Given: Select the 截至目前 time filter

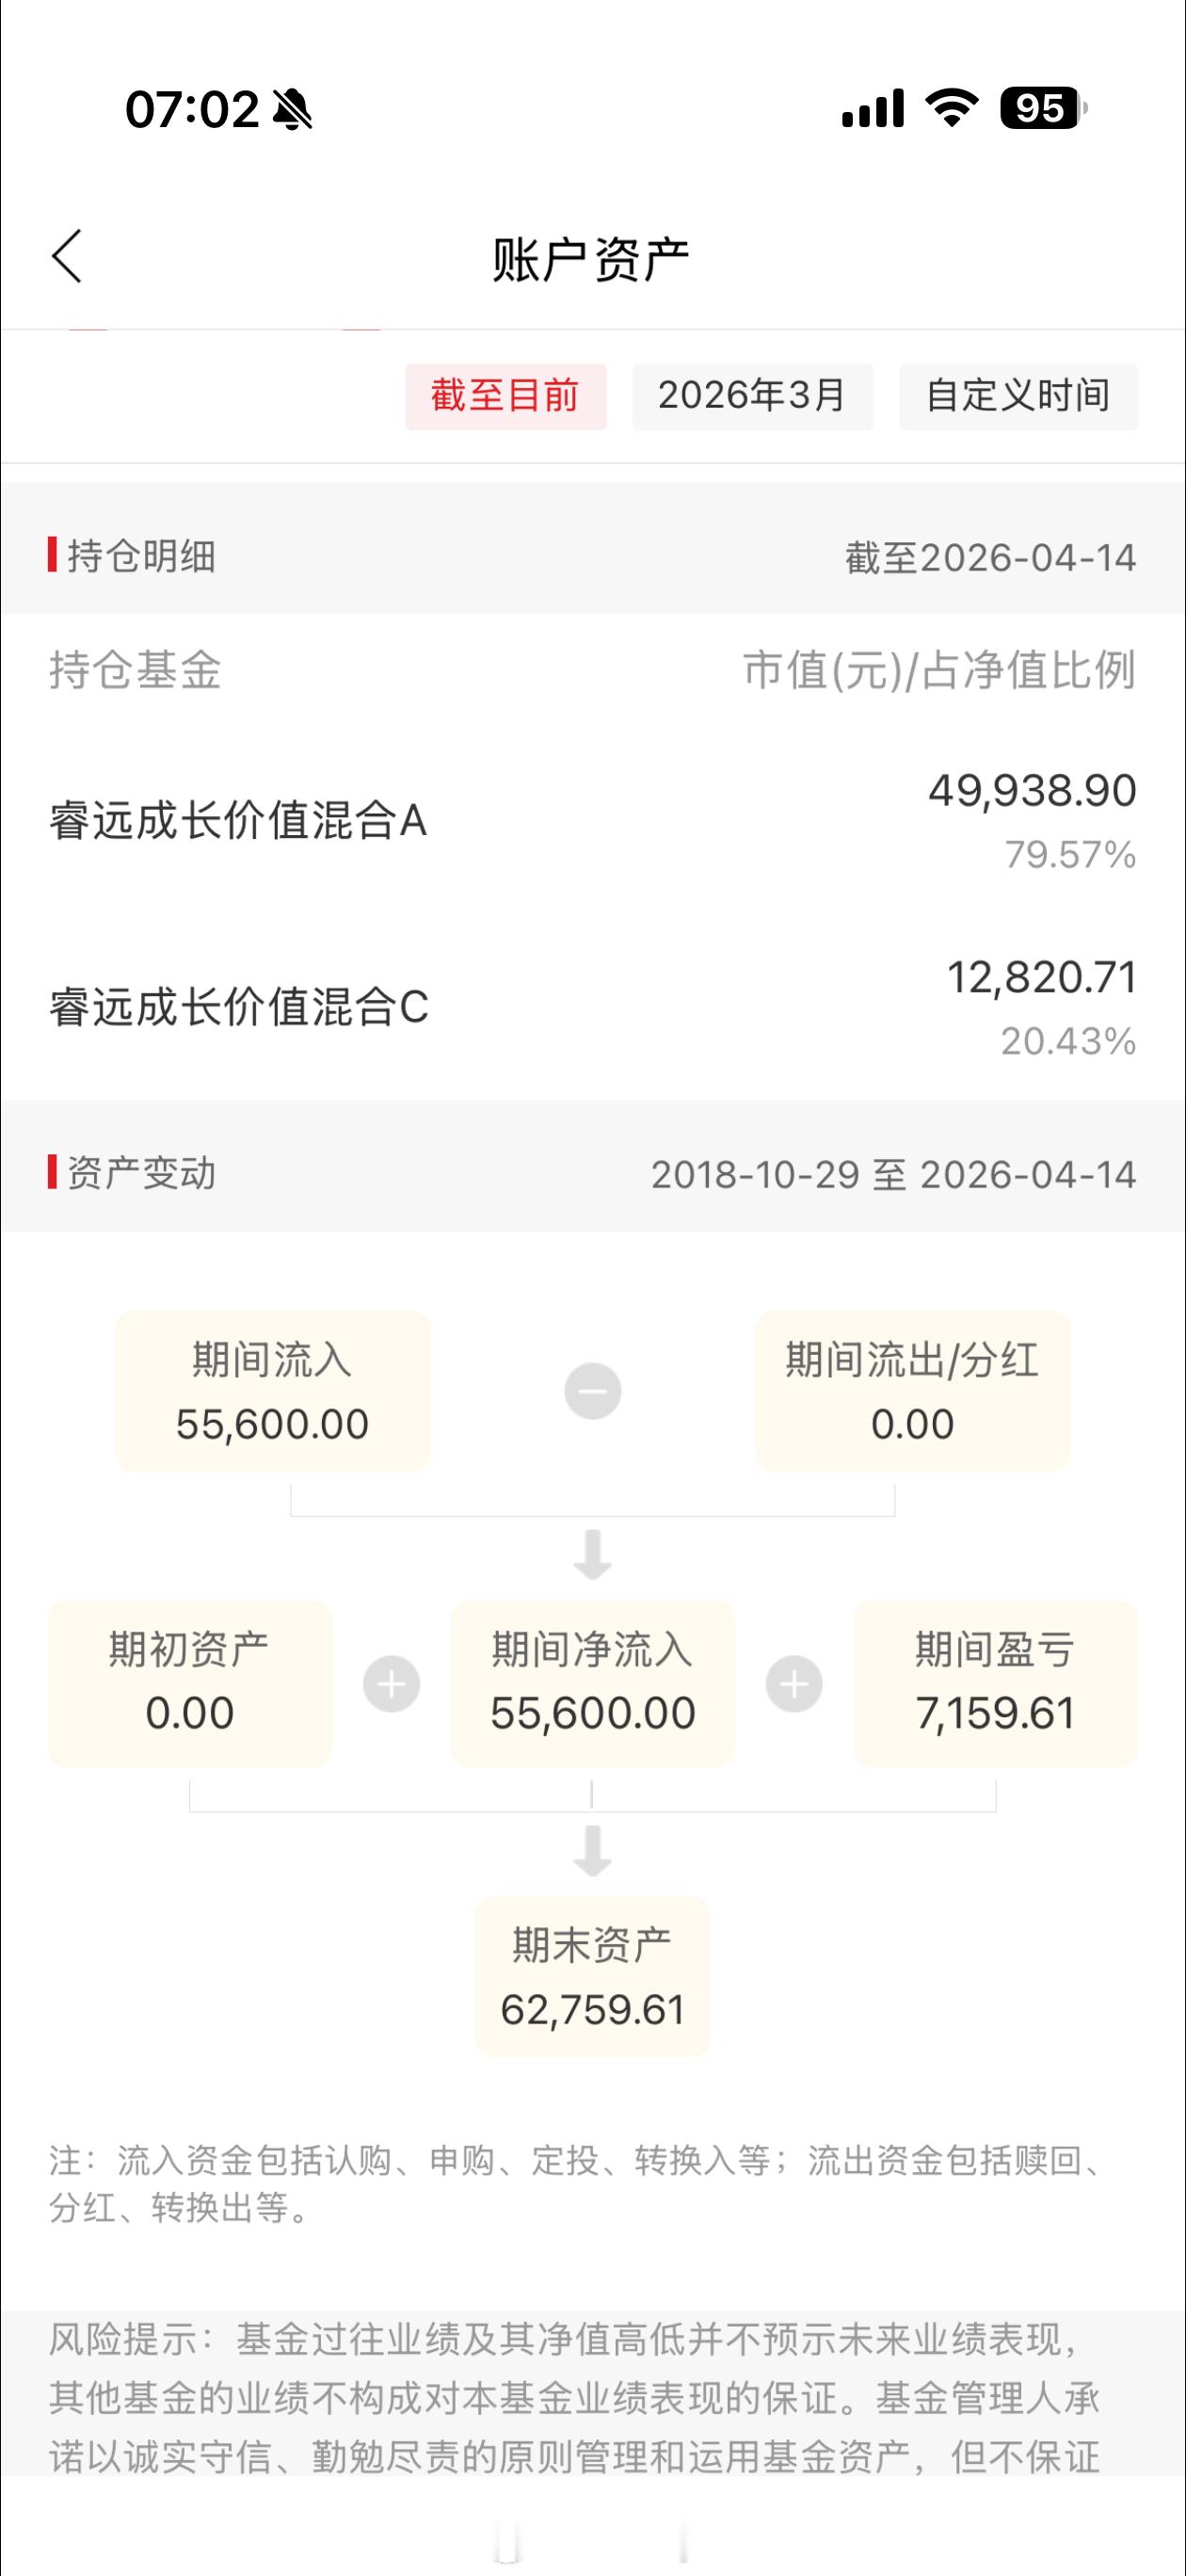Looking at the screenshot, I should click(x=506, y=396).
